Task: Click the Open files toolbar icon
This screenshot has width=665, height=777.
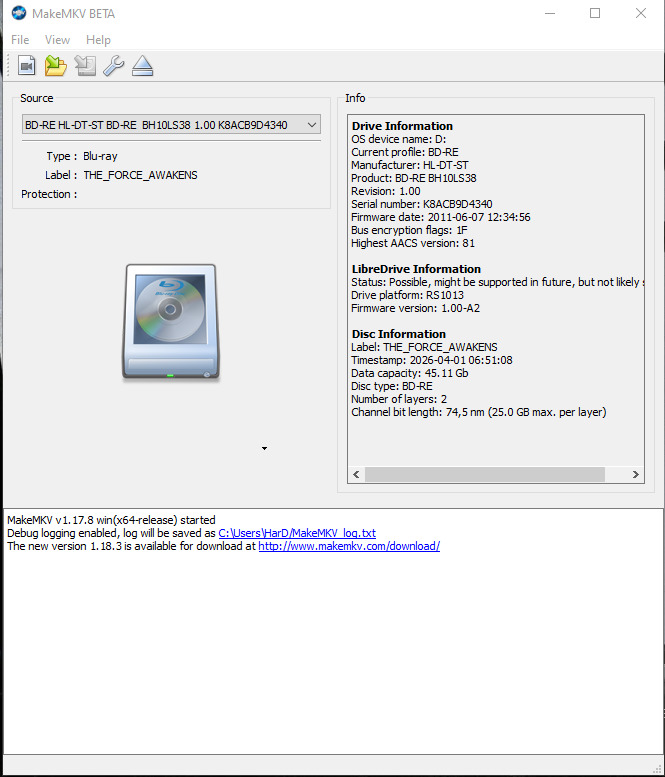Action: point(26,65)
